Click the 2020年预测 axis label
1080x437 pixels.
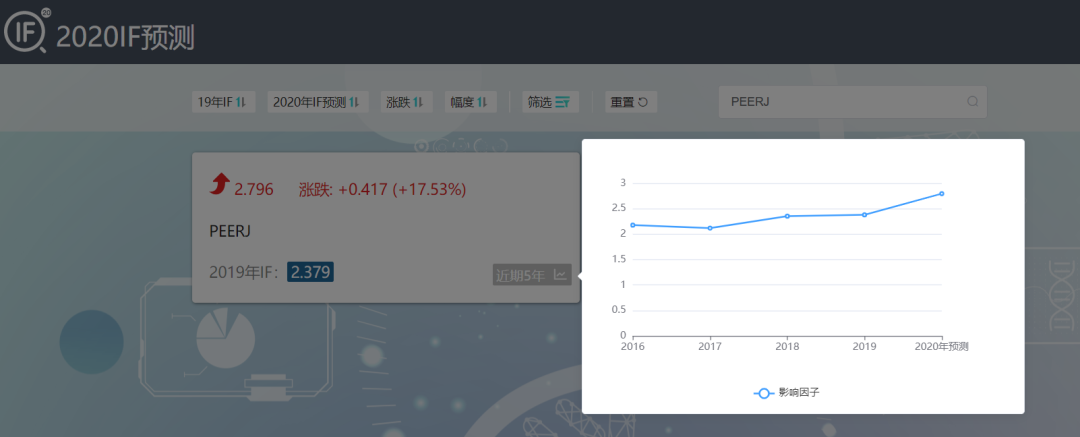click(x=942, y=347)
